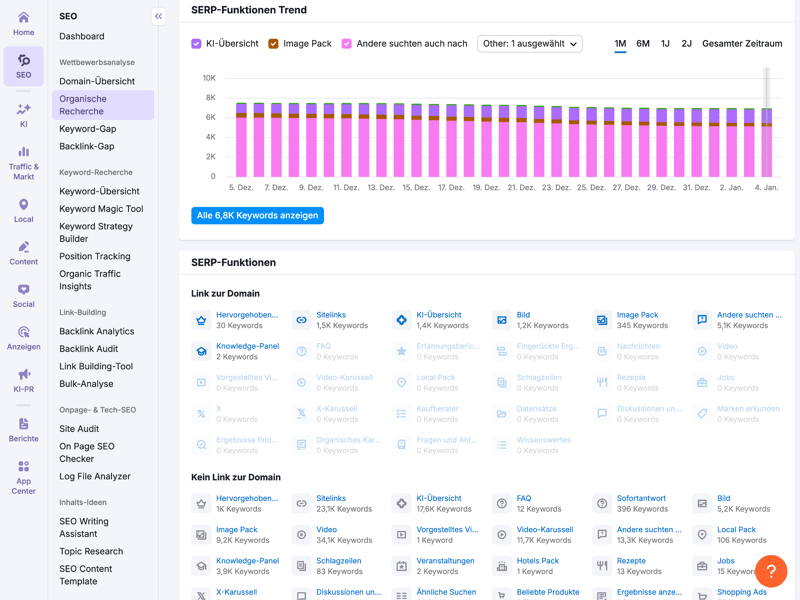Disable Andere suchen auch nach checkbox
Image resolution: width=800 pixels, height=600 pixels.
tap(346, 44)
